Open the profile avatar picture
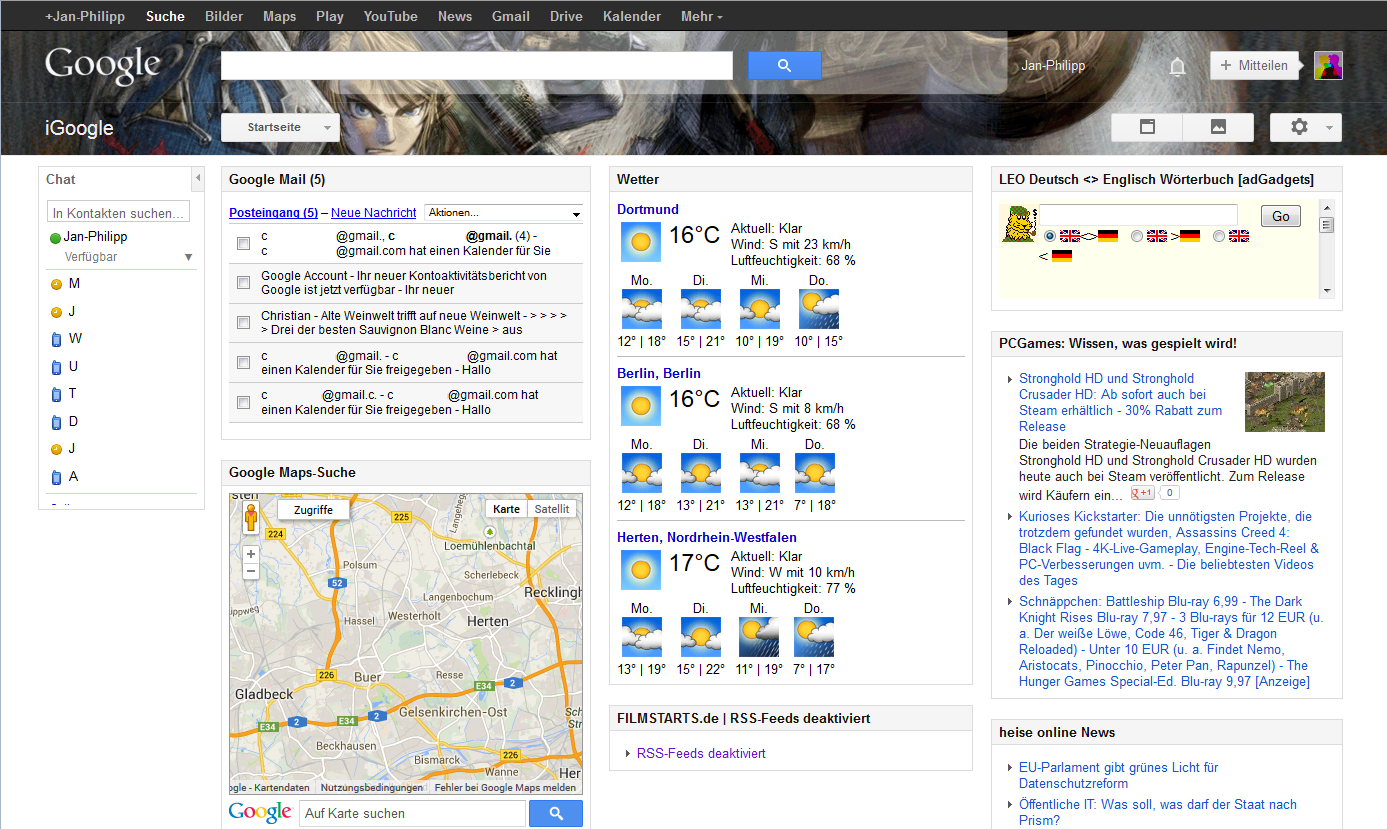This screenshot has width=1387, height=829. click(x=1328, y=66)
